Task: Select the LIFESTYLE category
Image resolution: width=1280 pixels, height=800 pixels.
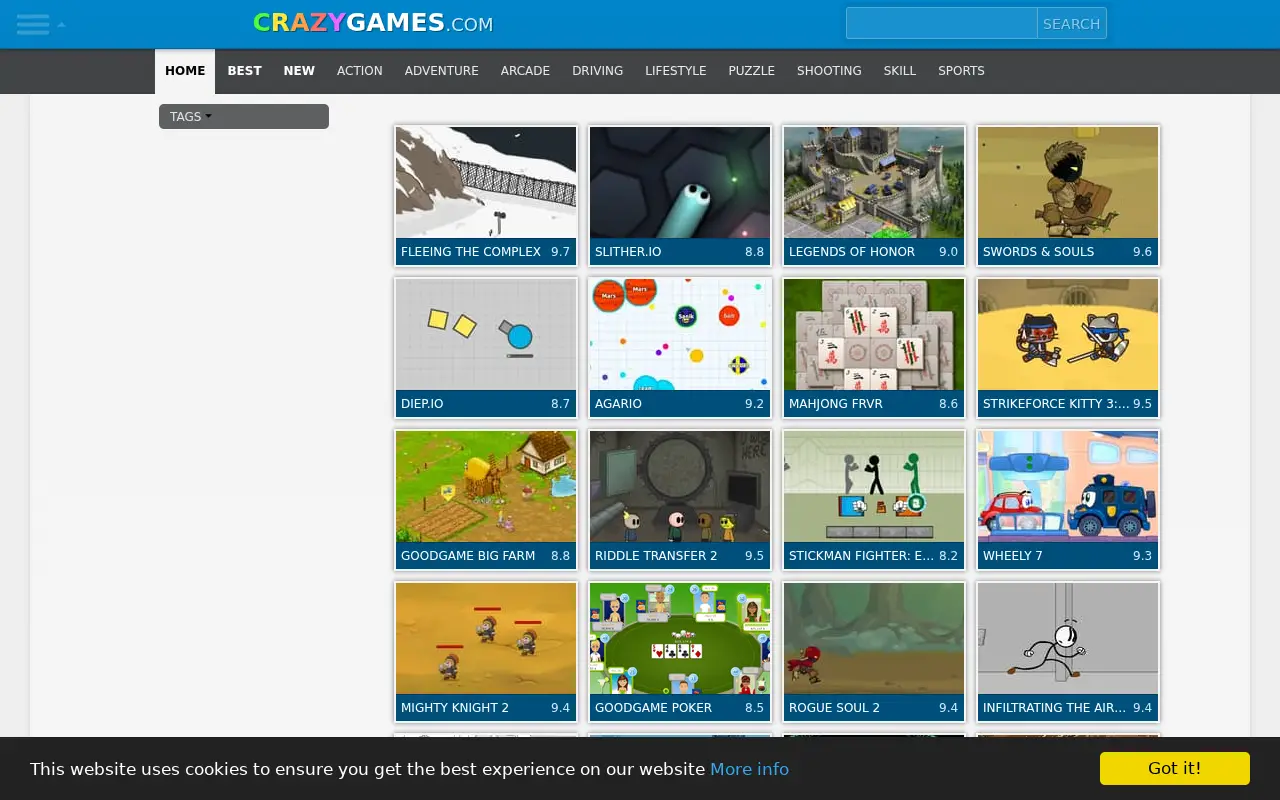Action: [x=676, y=71]
